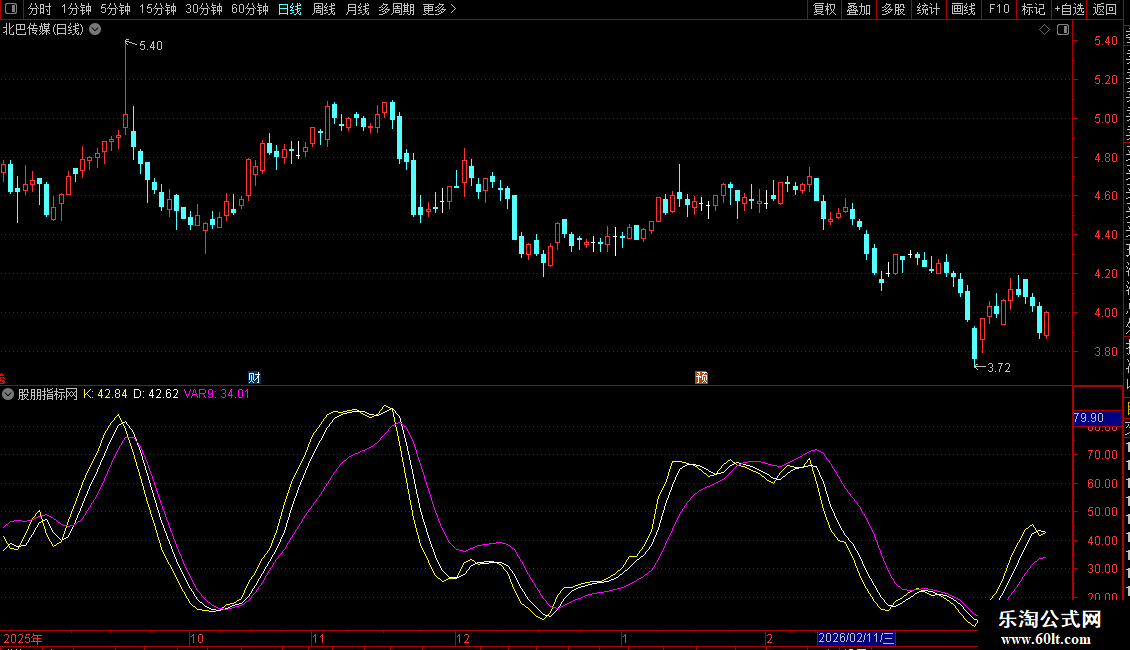The image size is (1130, 650).
Task: Select the 60分钟 period tab
Action: tap(249, 9)
